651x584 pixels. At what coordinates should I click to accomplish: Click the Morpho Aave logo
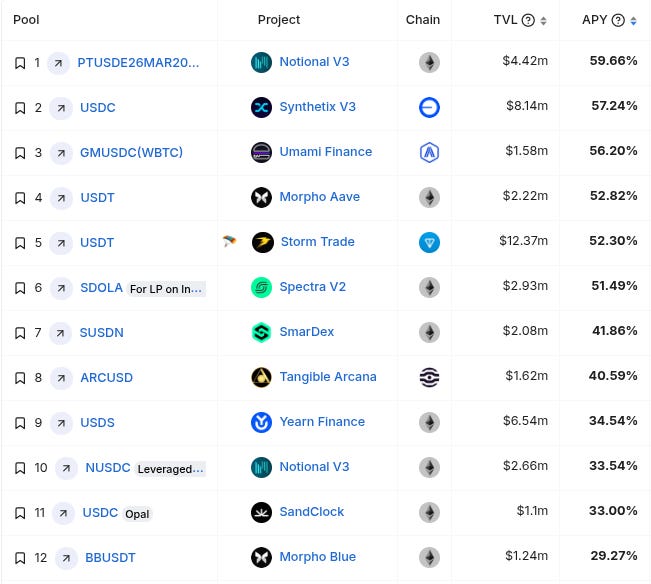coord(262,197)
